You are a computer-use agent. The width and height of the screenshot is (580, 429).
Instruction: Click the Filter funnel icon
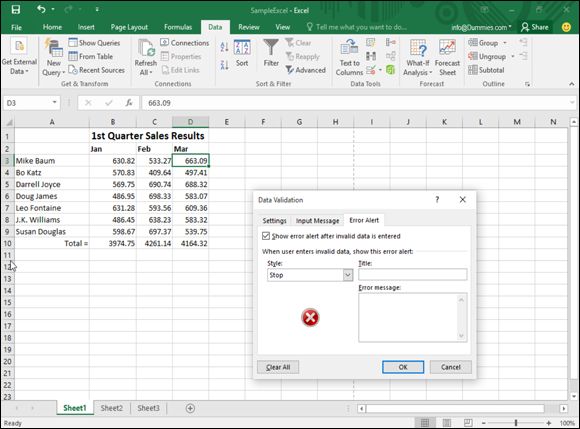coord(271,48)
